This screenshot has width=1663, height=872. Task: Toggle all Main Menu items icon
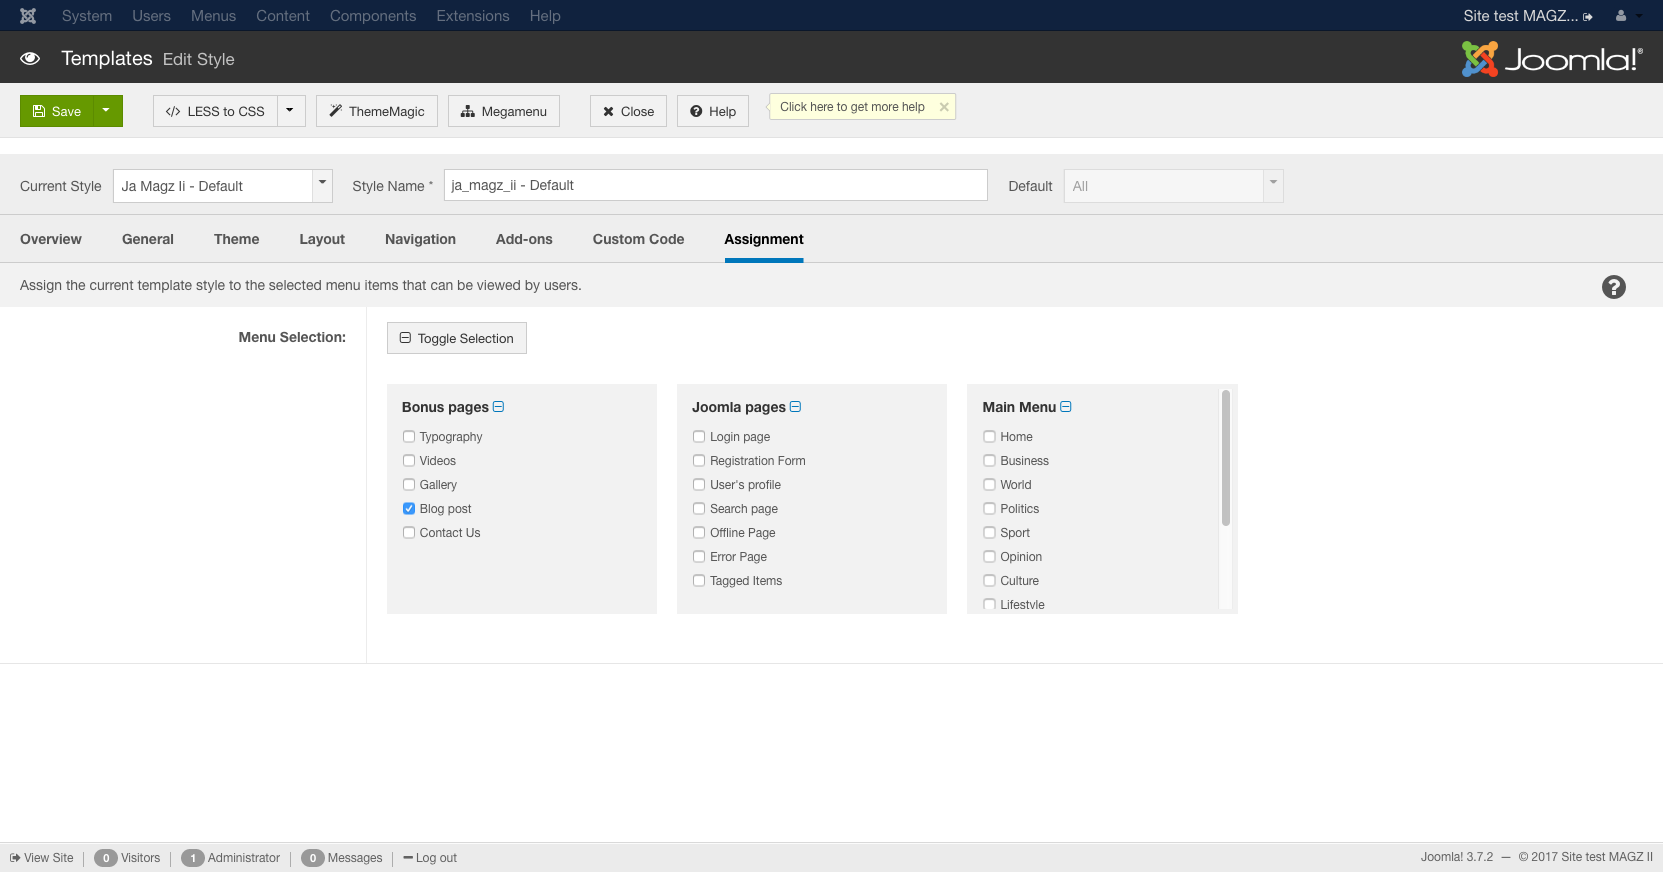(x=1066, y=407)
